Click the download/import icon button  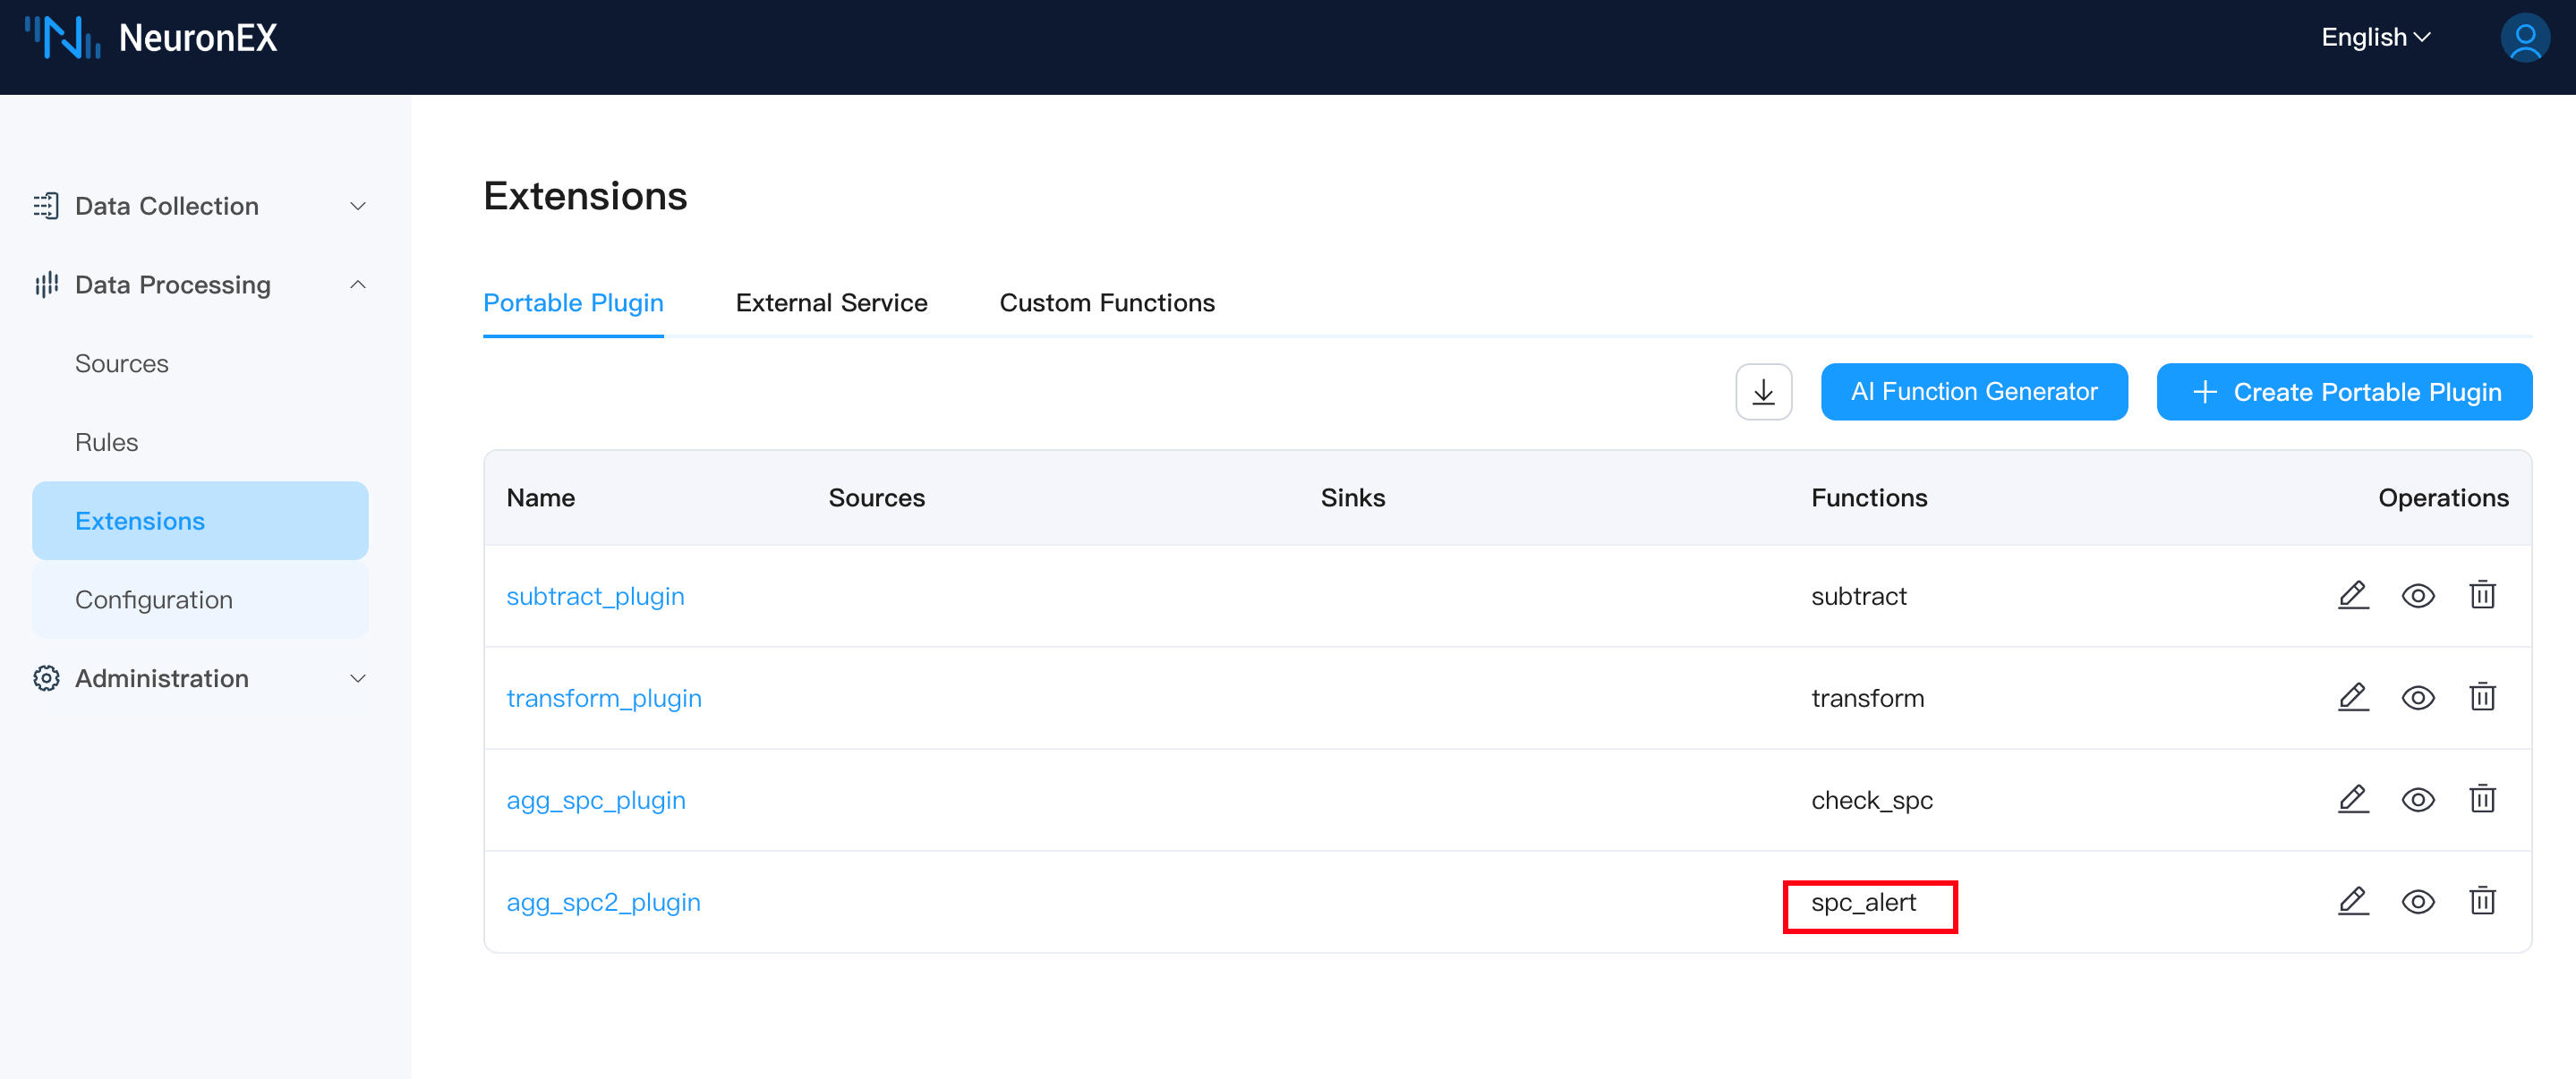tap(1763, 392)
